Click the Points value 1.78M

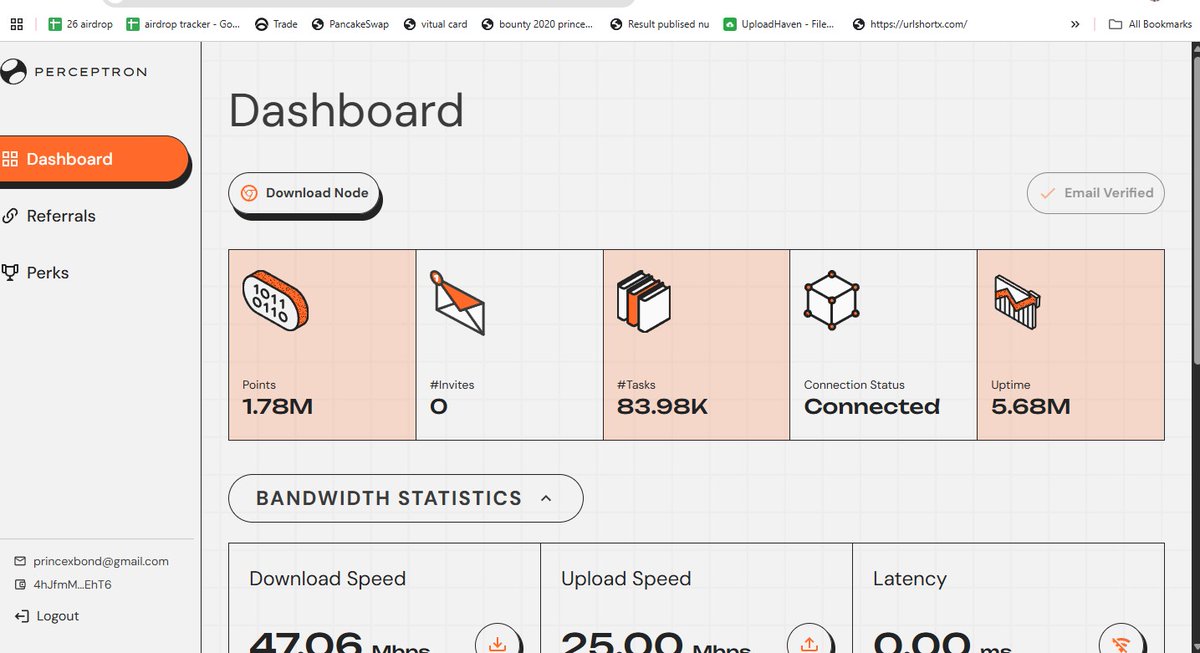[x=277, y=407]
